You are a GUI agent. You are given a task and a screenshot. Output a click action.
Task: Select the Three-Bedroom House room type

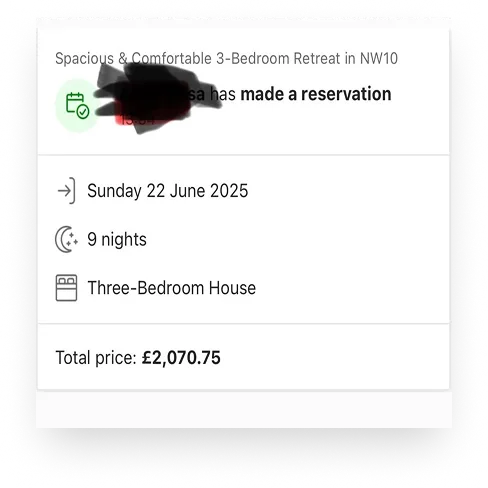[172, 288]
